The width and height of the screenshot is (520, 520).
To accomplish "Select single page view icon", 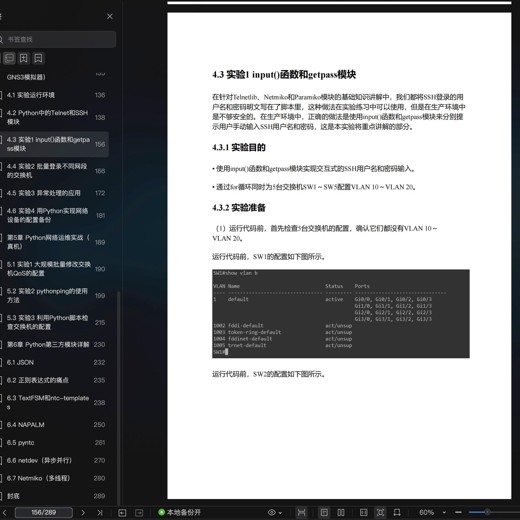I will click(x=324, y=512).
